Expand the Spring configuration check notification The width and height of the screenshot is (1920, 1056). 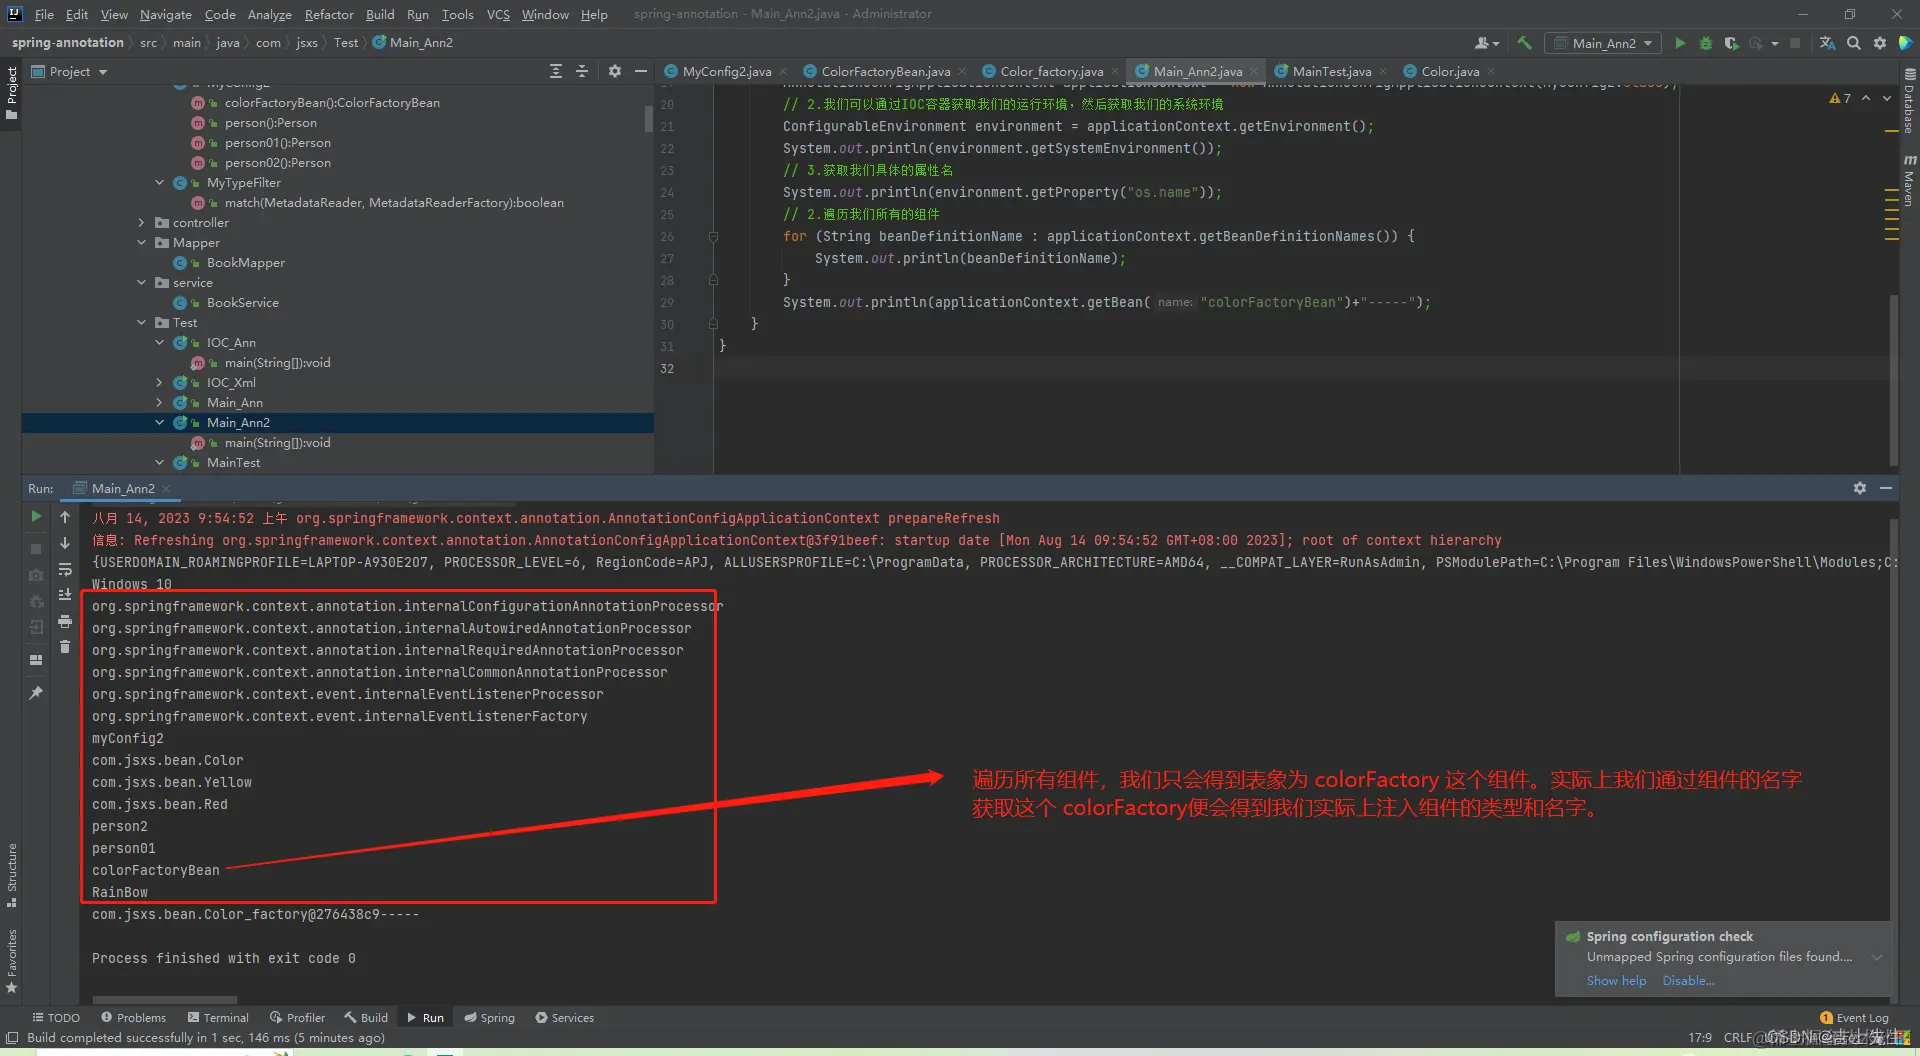1877,957
